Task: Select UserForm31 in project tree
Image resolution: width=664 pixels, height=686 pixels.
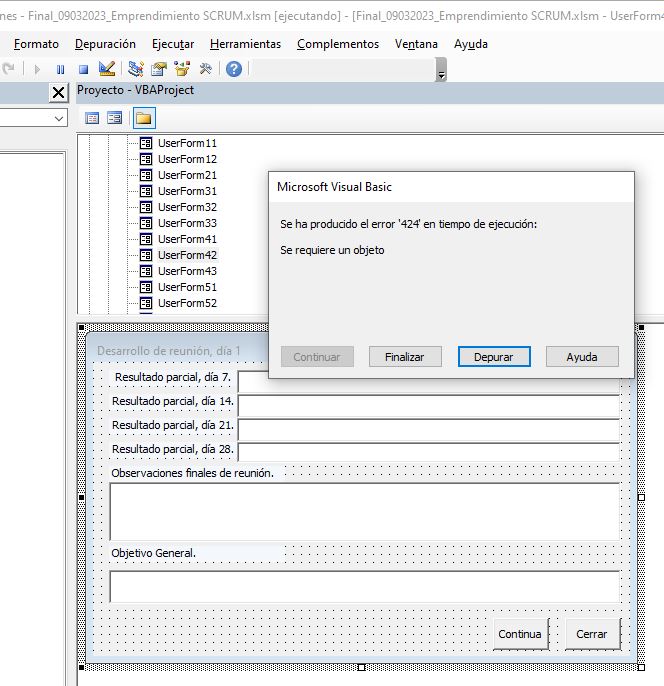Action: click(187, 191)
